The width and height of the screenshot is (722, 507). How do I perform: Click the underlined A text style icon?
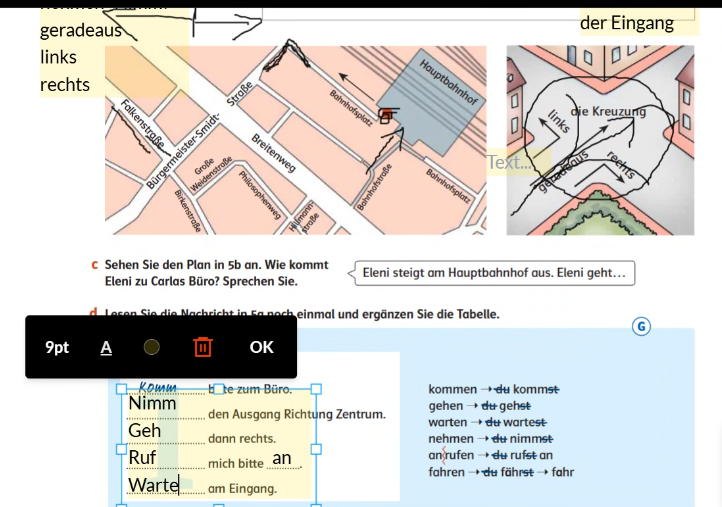point(106,347)
